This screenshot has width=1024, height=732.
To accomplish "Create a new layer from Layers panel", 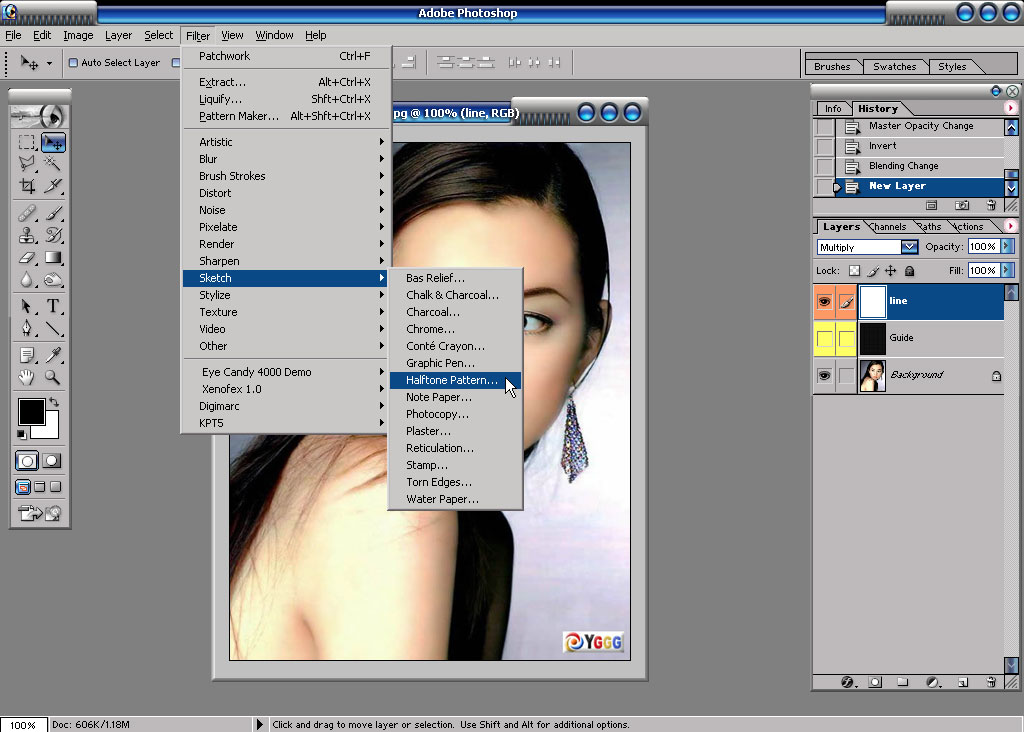I will click(x=963, y=682).
